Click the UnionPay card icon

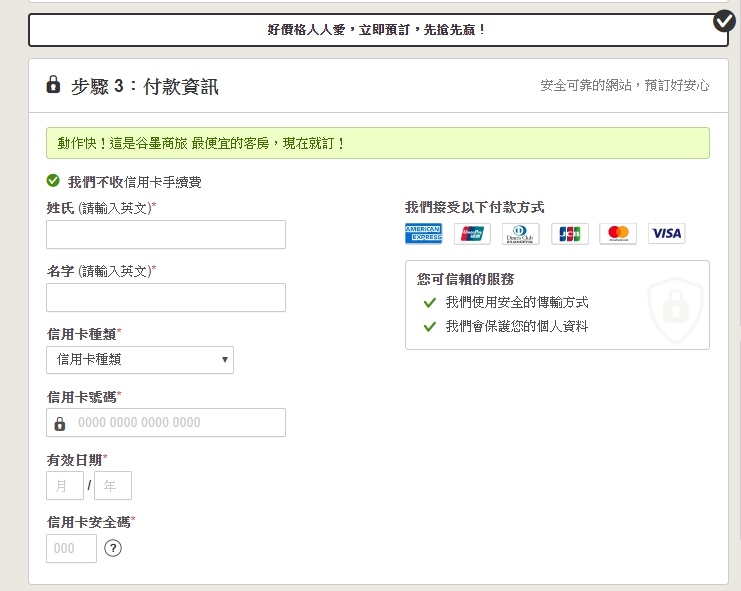coord(472,233)
